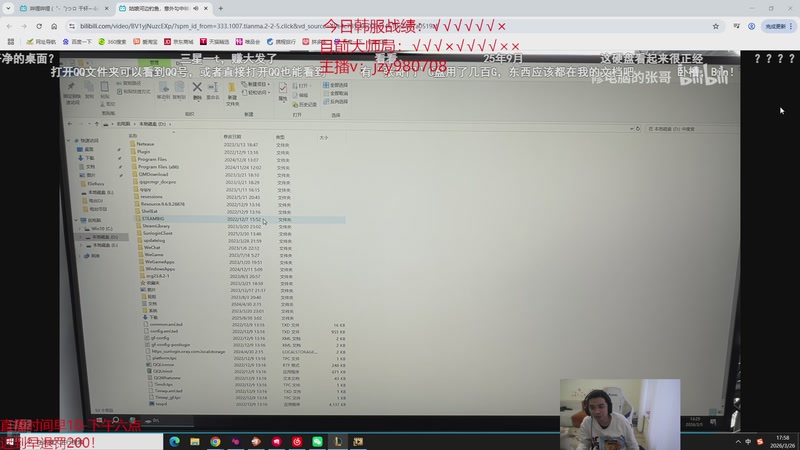Open the apps grid on bookmarks bar
The width and height of the screenshot is (800, 450).
(x=11, y=41)
